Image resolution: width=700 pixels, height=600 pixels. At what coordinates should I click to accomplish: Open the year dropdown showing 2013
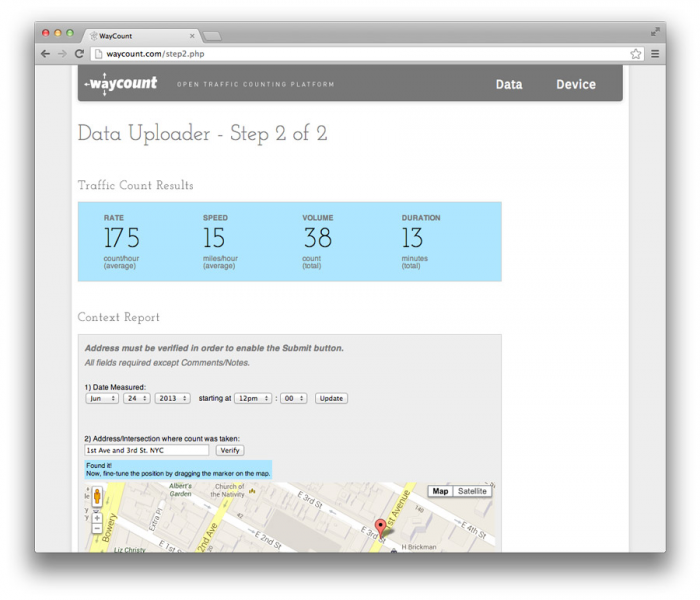[172, 398]
